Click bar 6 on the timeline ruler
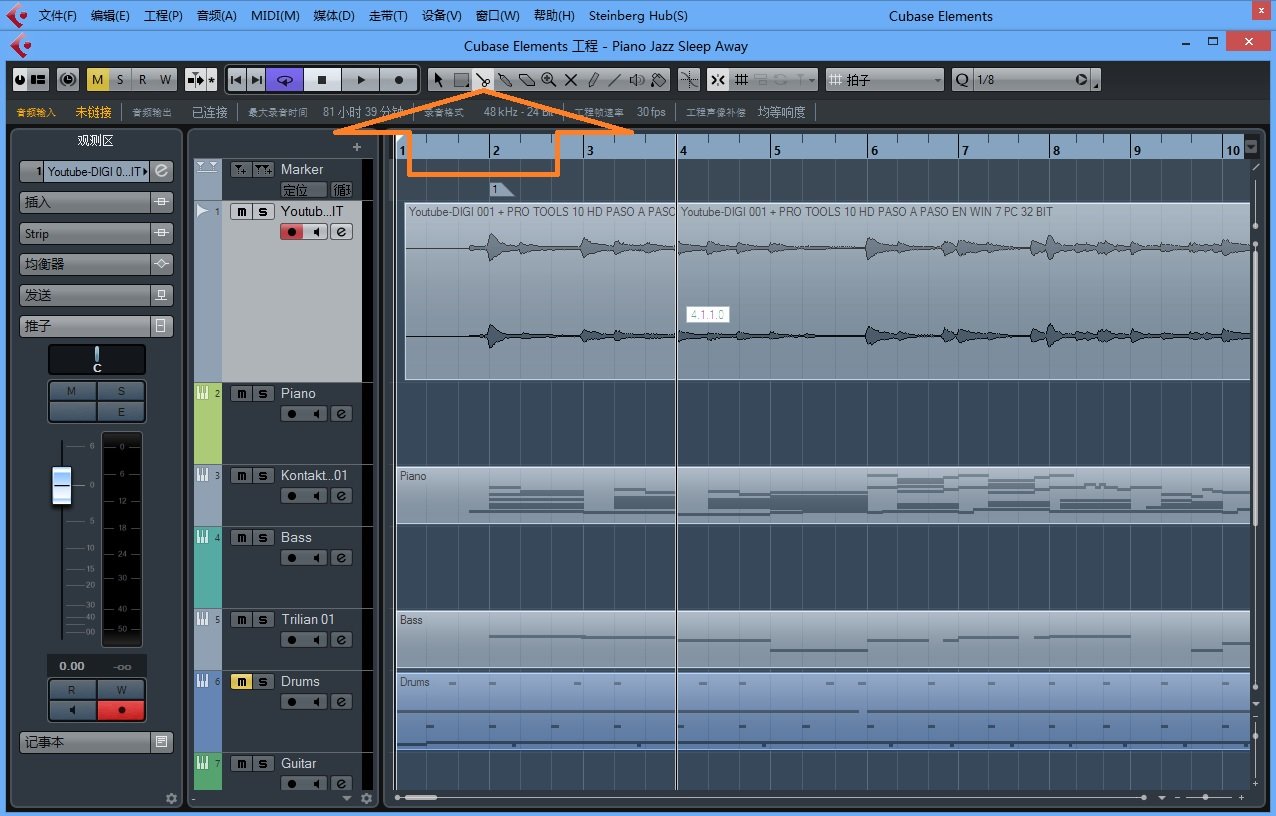 coord(874,150)
